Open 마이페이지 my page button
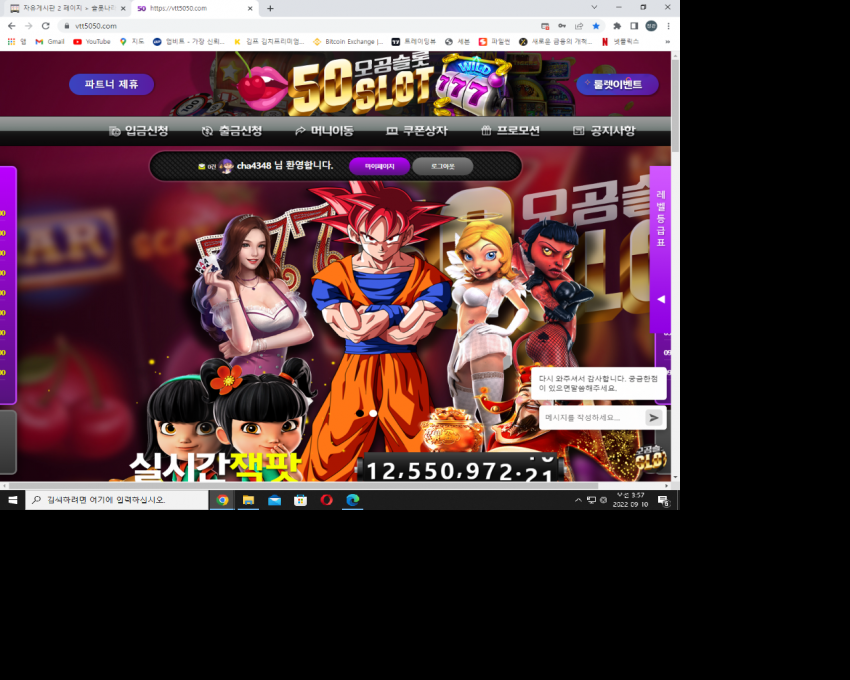Image resolution: width=850 pixels, height=680 pixels. click(379, 166)
